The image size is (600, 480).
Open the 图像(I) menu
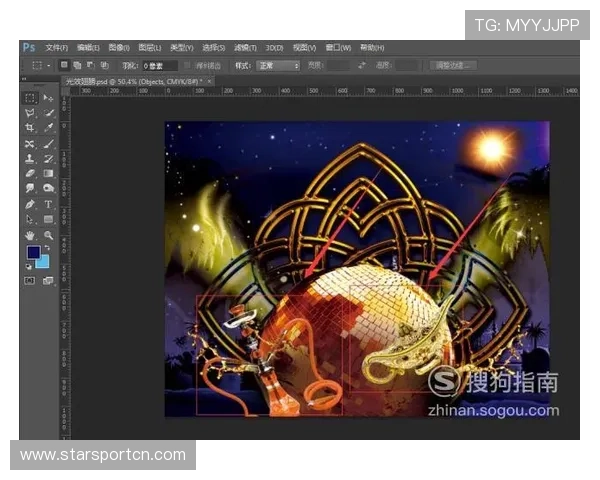(119, 48)
